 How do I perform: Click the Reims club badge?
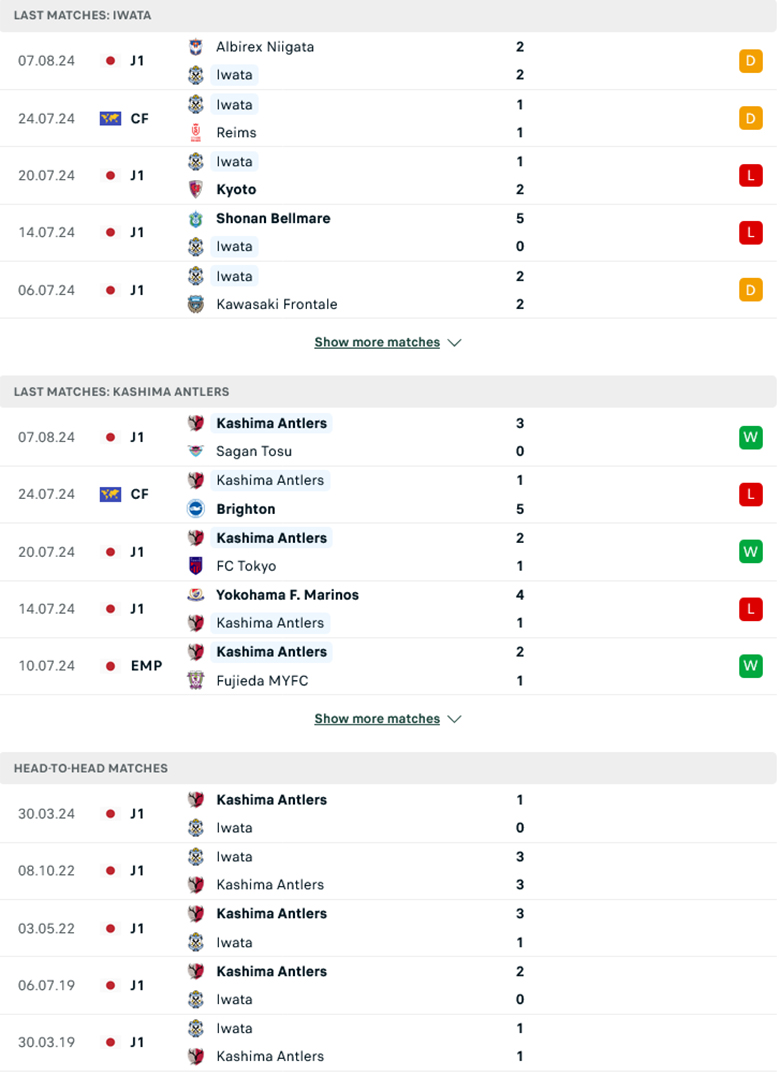pos(196,132)
